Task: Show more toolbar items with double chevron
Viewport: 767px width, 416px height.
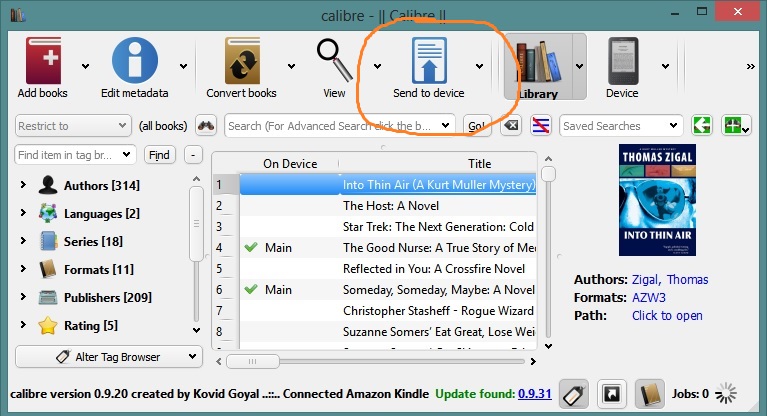Action: point(750,67)
